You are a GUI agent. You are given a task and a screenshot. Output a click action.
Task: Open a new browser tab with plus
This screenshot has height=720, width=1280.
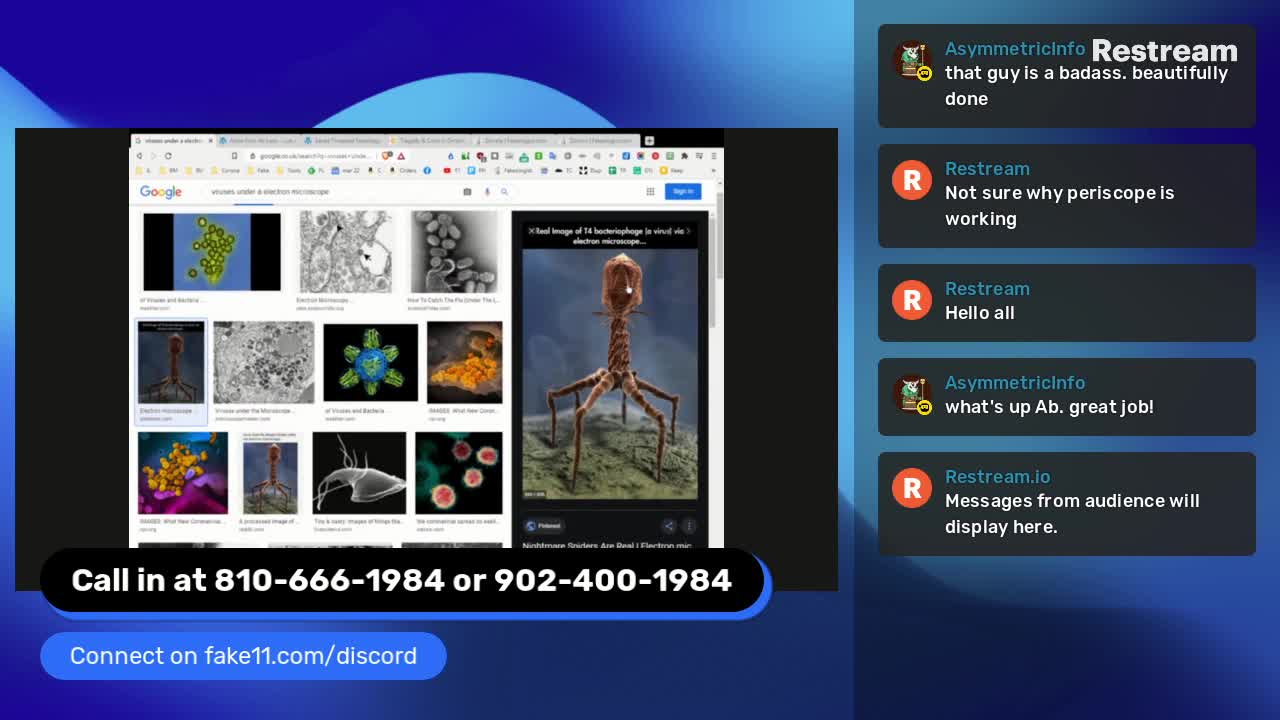point(649,141)
